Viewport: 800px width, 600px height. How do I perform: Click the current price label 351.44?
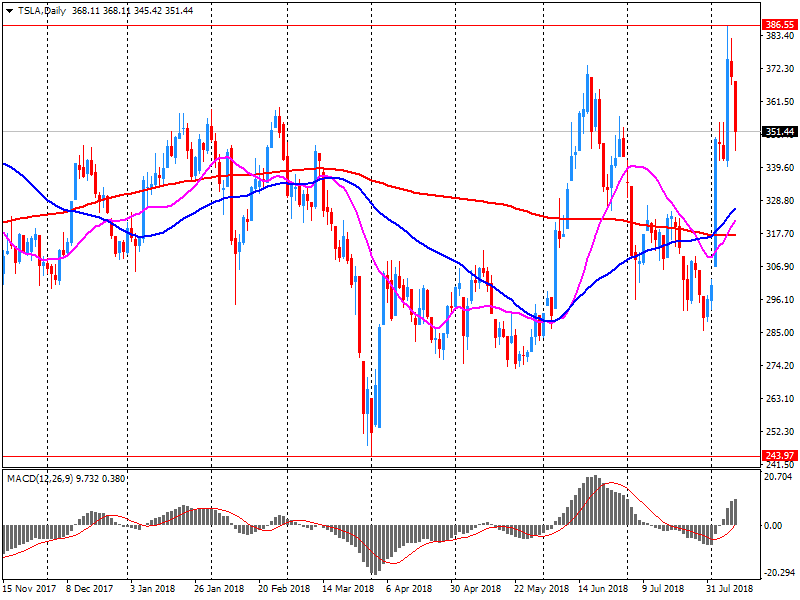(780, 132)
